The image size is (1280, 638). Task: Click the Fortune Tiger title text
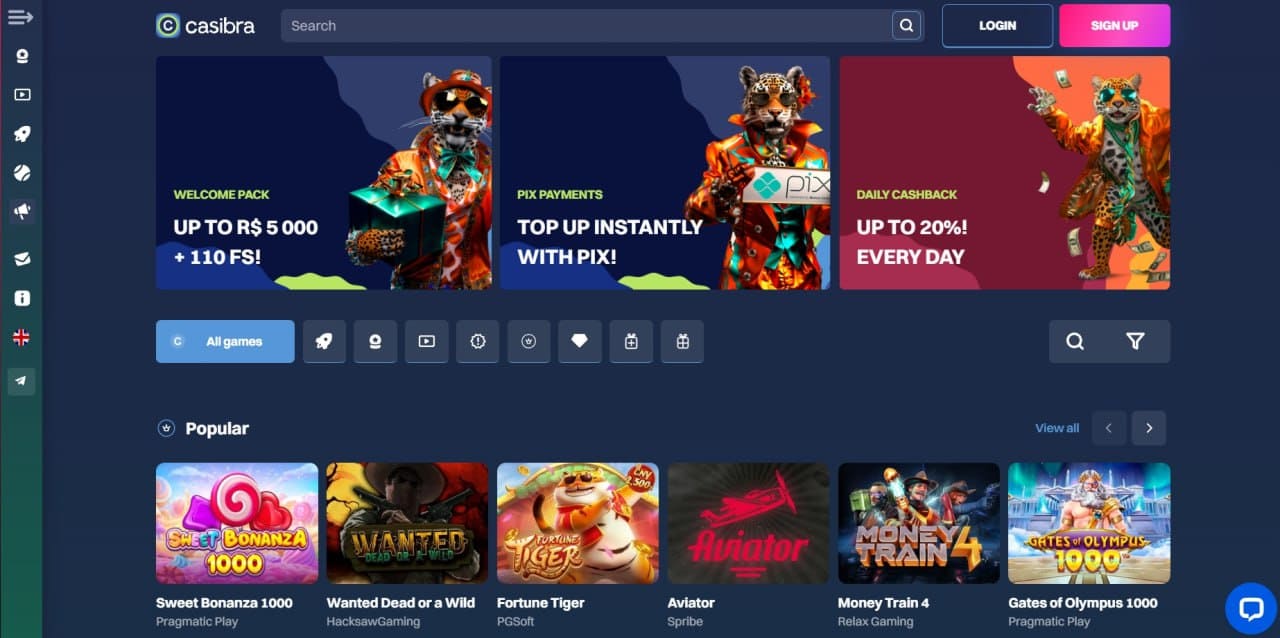pyautogui.click(x=541, y=603)
